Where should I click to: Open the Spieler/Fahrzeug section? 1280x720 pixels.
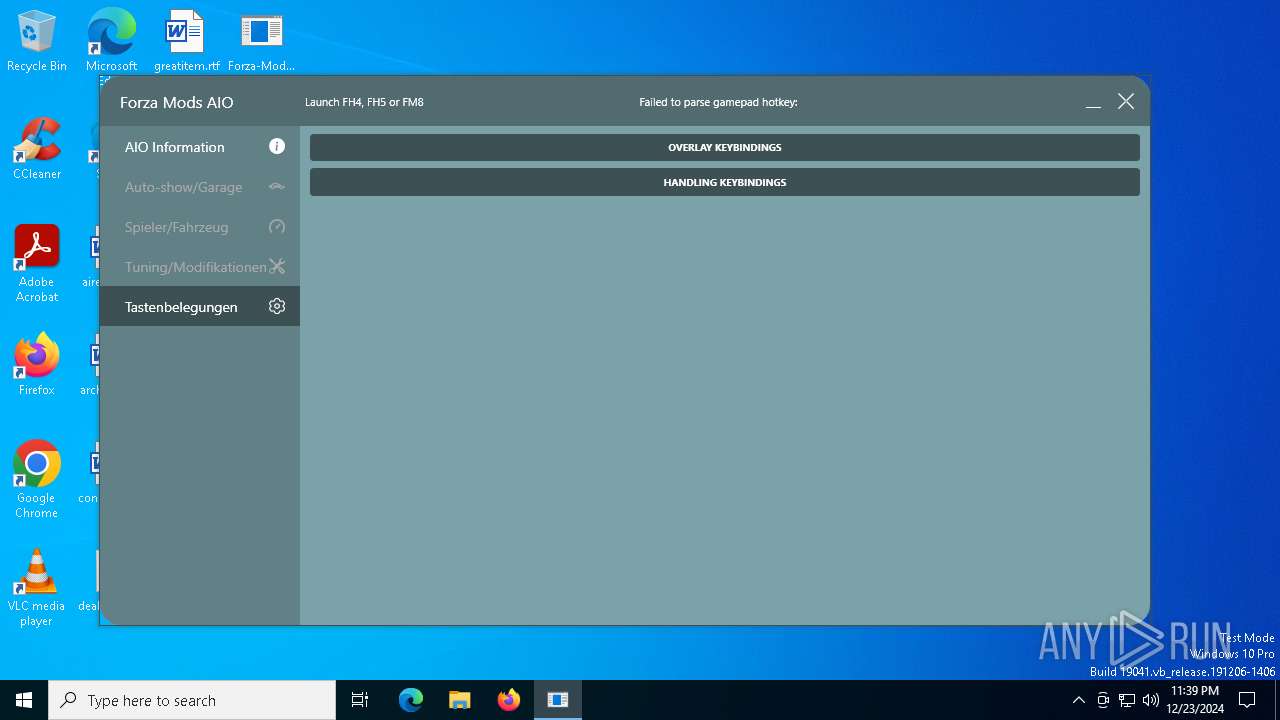[x=200, y=227]
